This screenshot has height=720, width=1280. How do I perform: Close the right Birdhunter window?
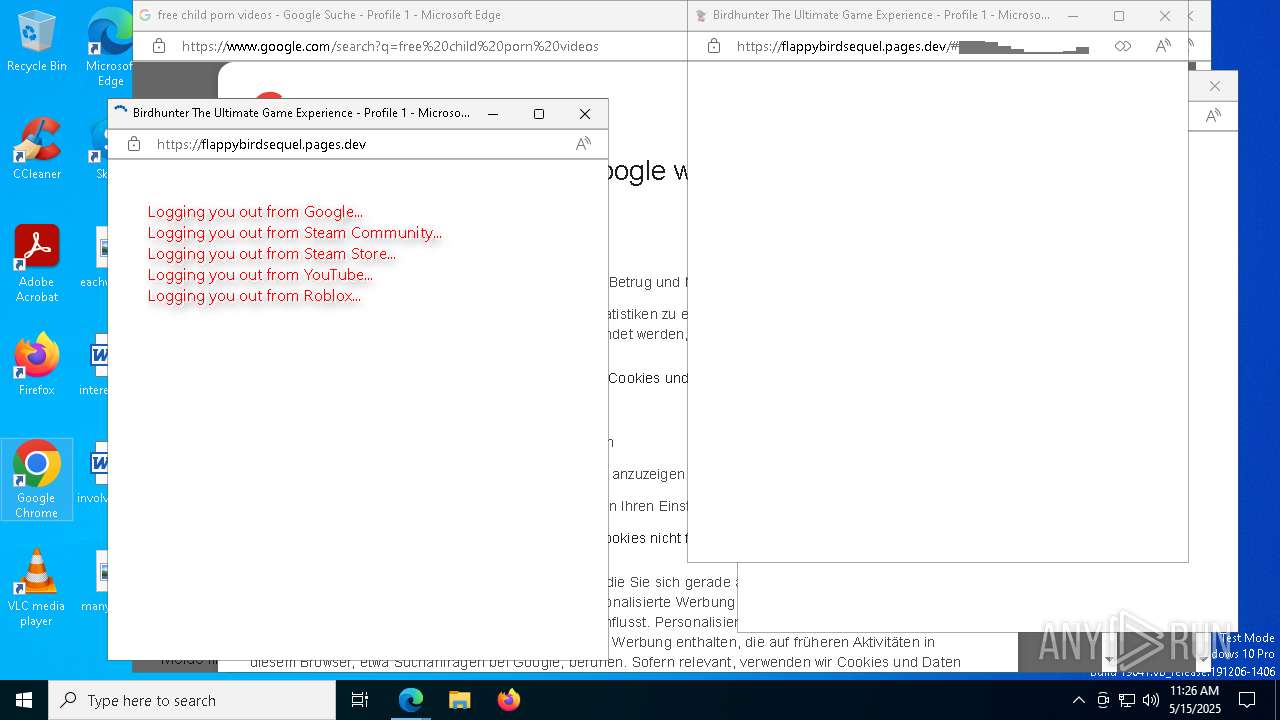tap(1165, 16)
